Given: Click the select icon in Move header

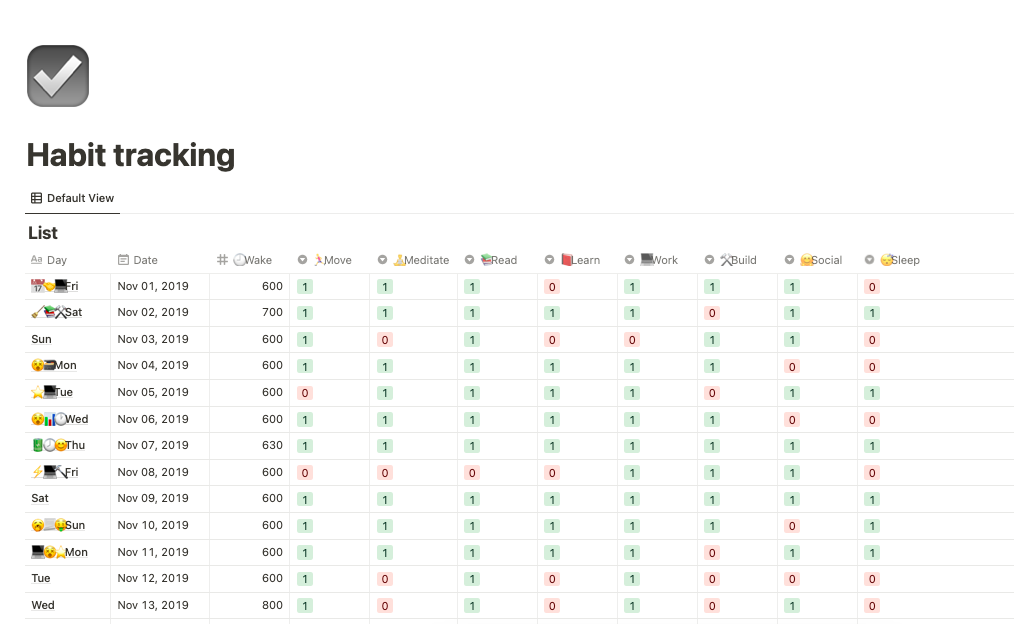Looking at the screenshot, I should pos(303,260).
